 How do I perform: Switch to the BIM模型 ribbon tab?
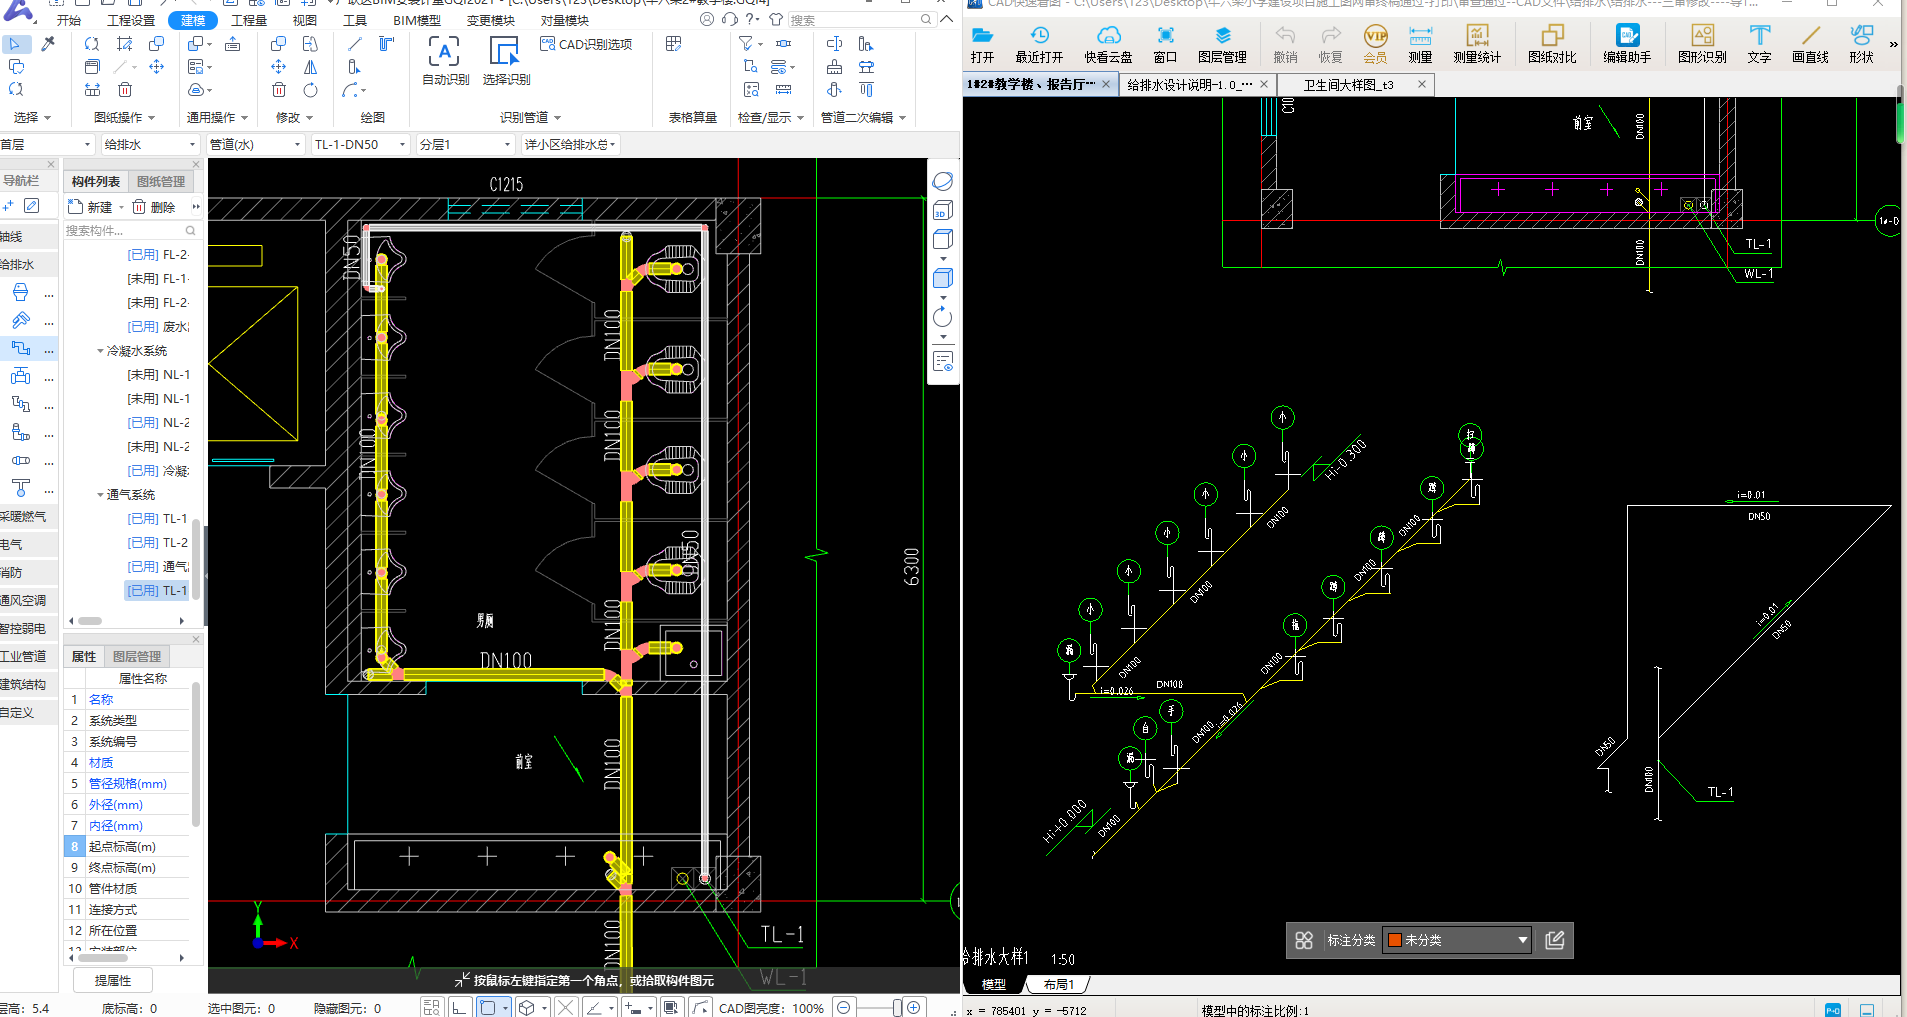coord(417,20)
